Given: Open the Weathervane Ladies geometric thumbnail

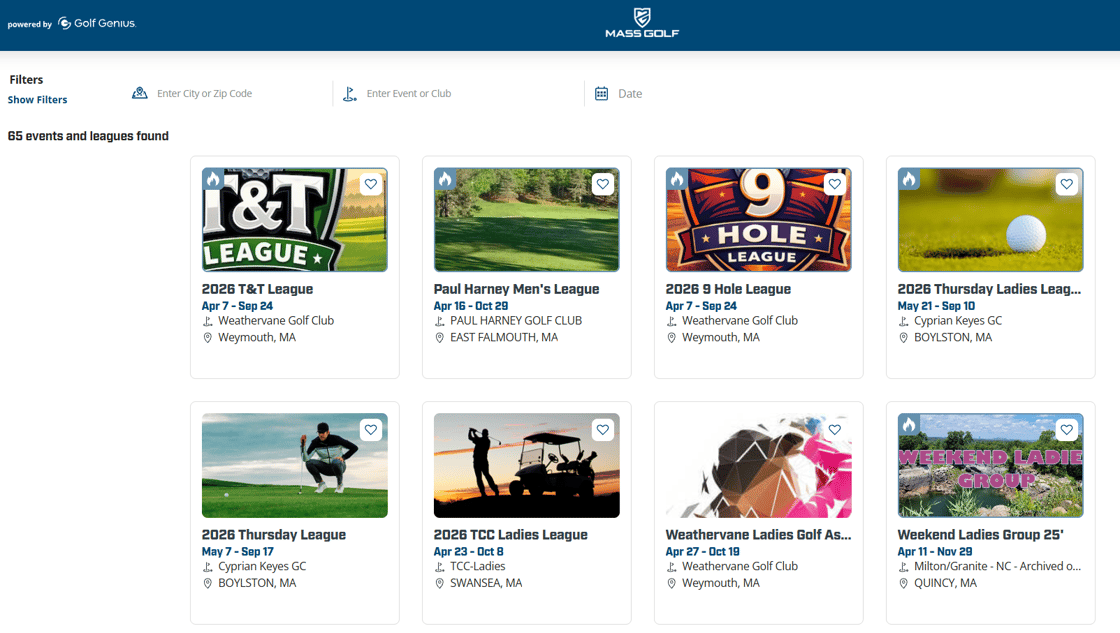Looking at the screenshot, I should [759, 466].
